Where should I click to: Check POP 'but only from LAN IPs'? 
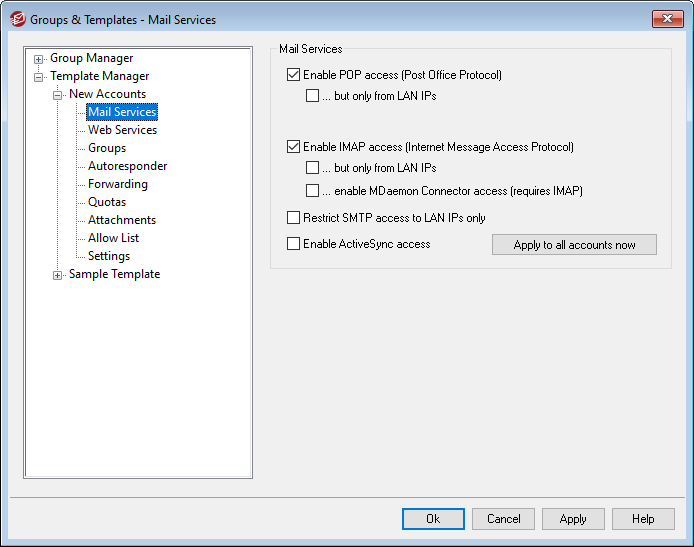313,97
